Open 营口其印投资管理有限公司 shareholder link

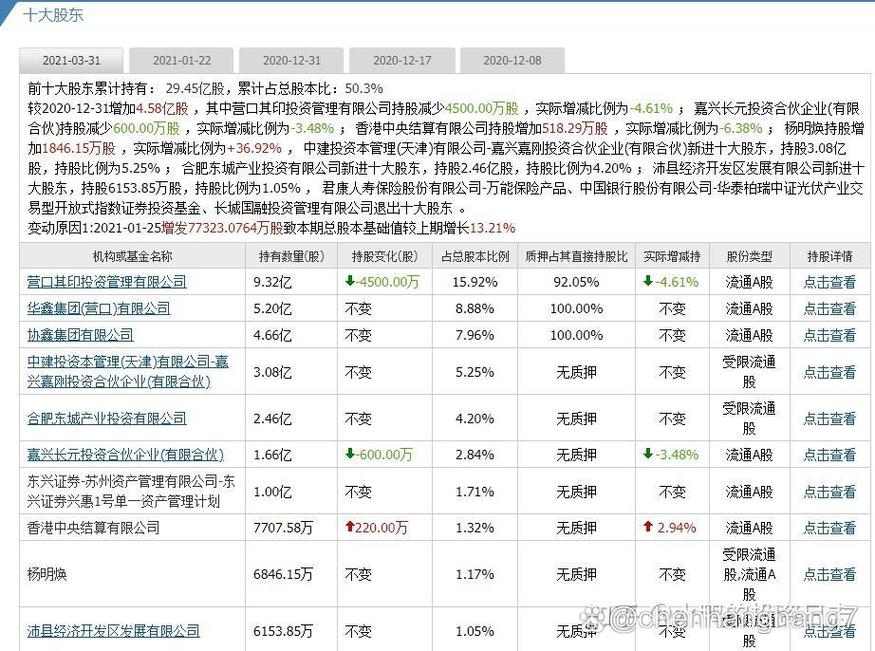coord(107,282)
